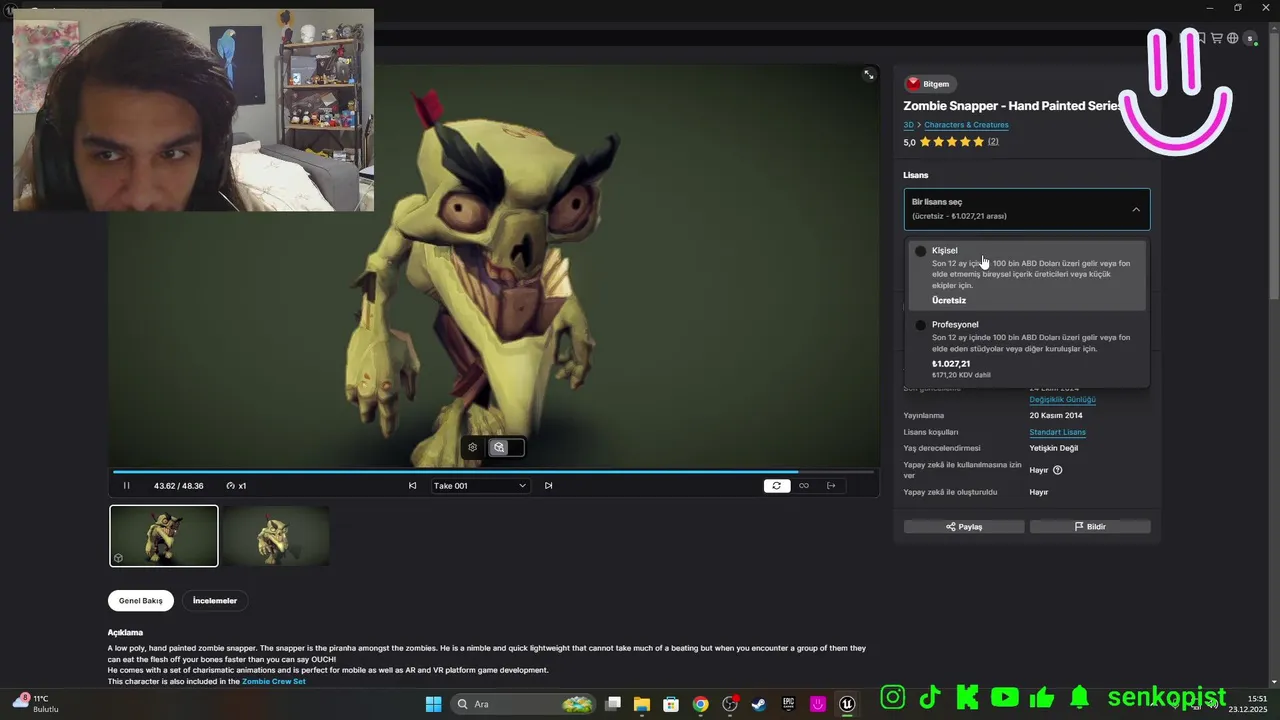The width and height of the screenshot is (1280, 720).
Task: Open the Characters & Creatures category
Action: click(966, 125)
